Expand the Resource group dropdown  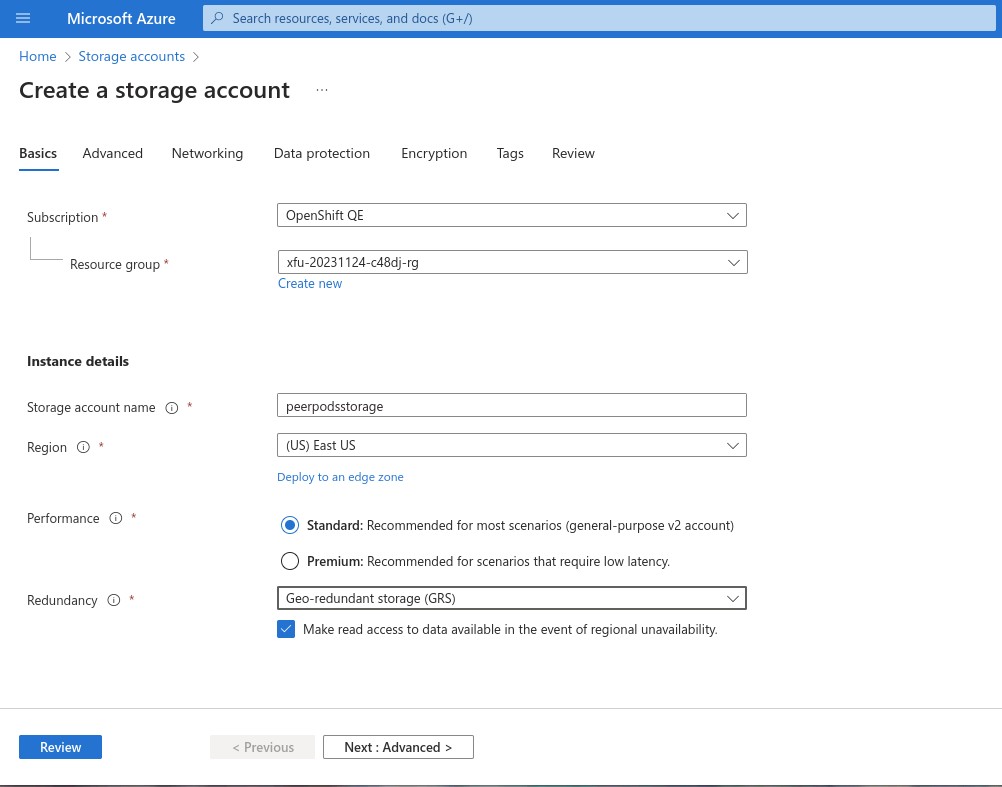point(511,262)
